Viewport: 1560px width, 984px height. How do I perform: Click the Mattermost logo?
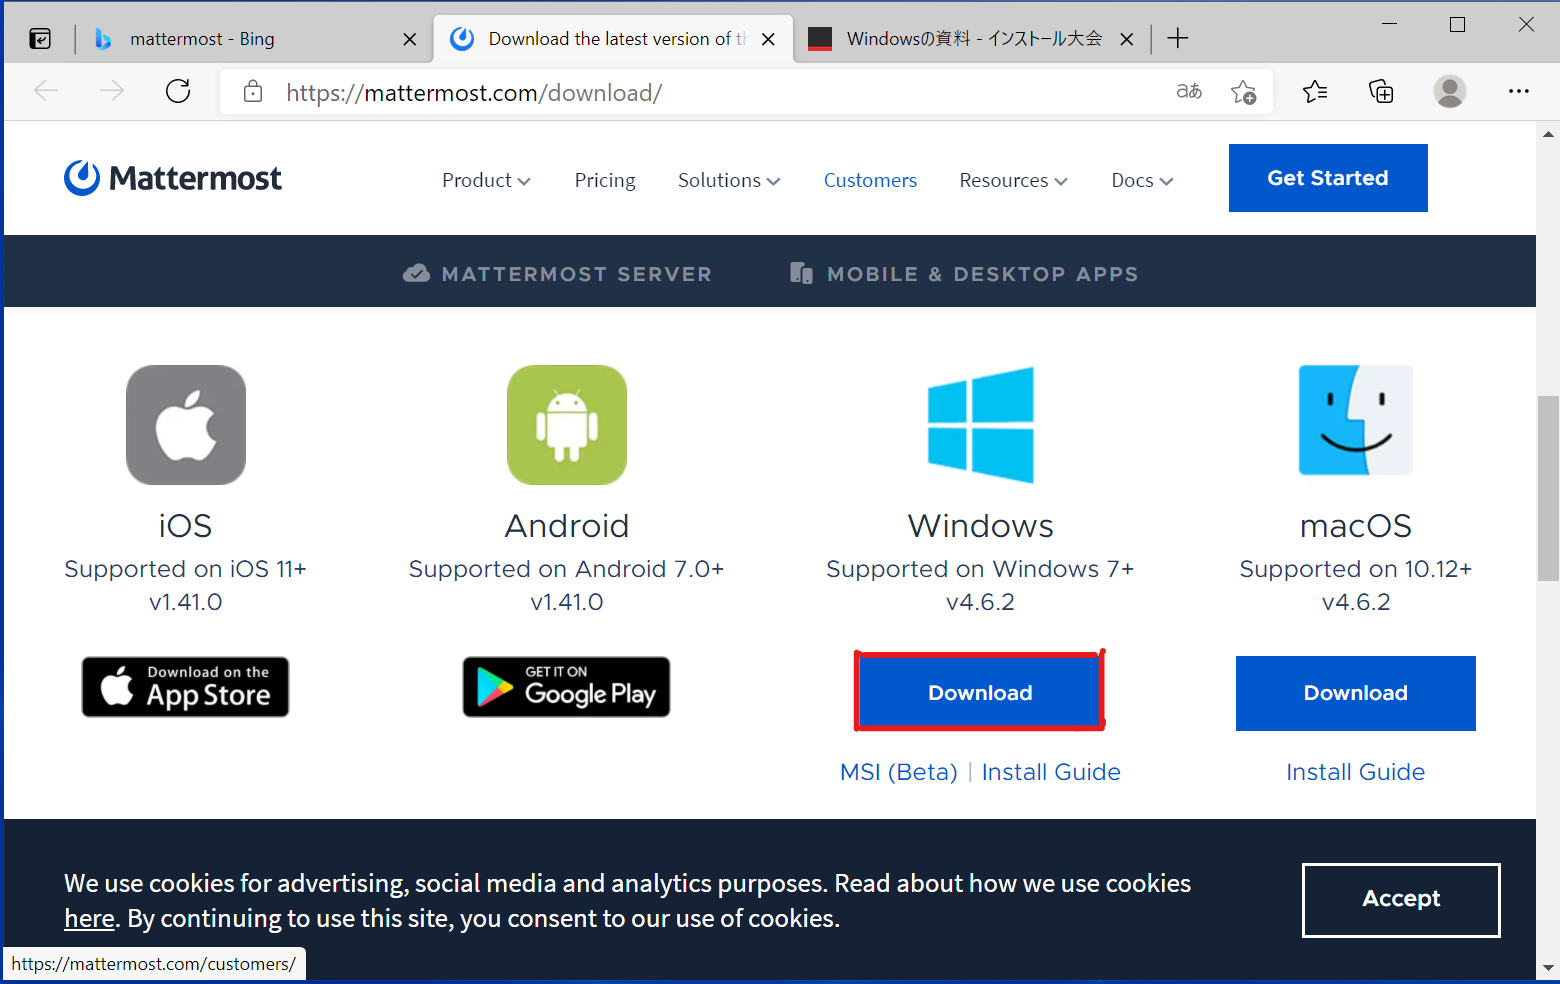click(x=173, y=178)
